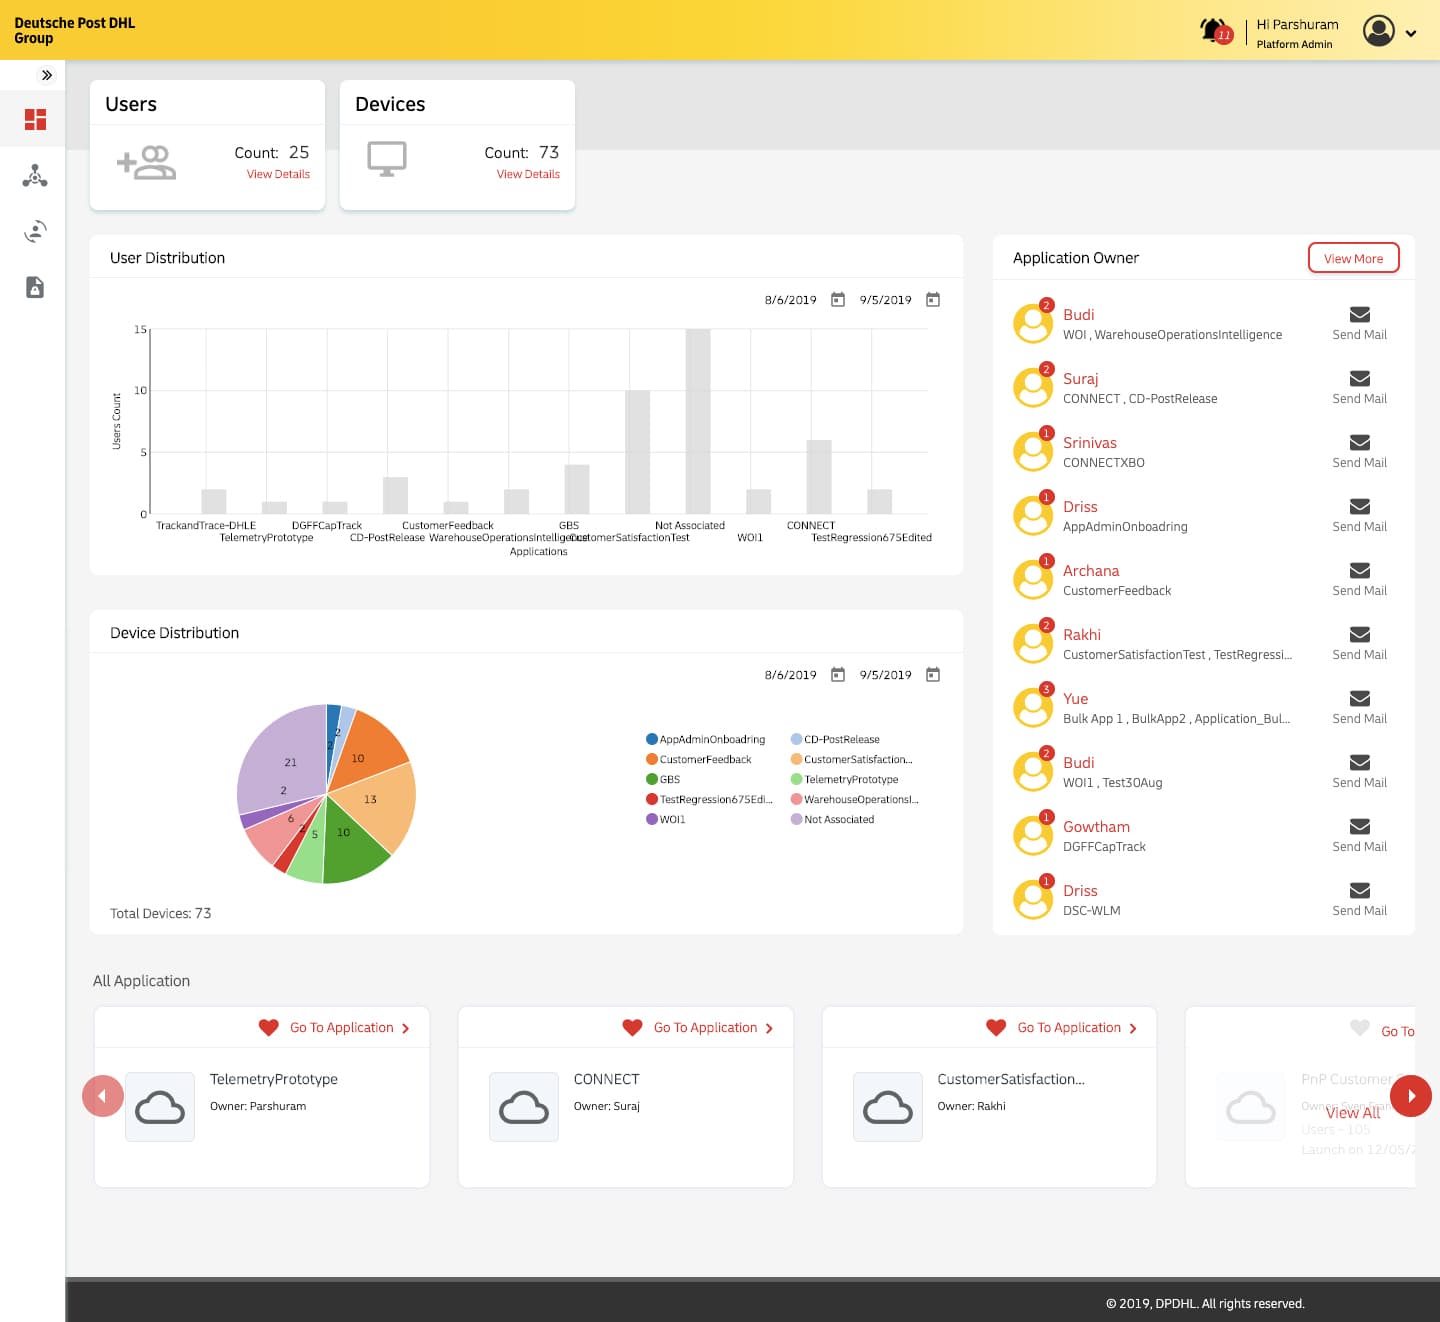
Task: Open User Distribution start date calendar
Action: pos(838,300)
